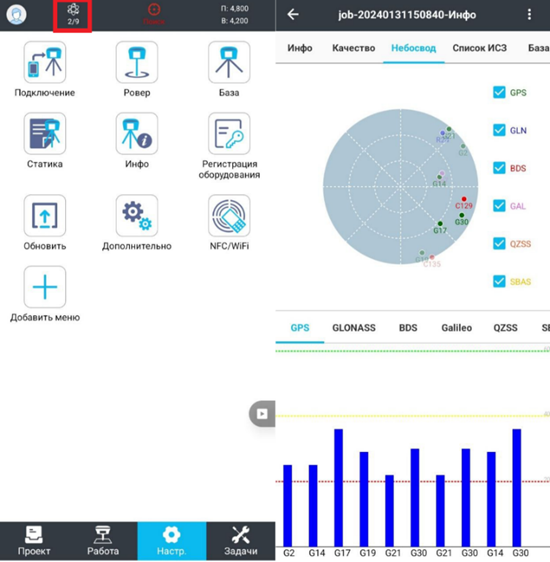Tap the red search status target icon

click(x=154, y=10)
